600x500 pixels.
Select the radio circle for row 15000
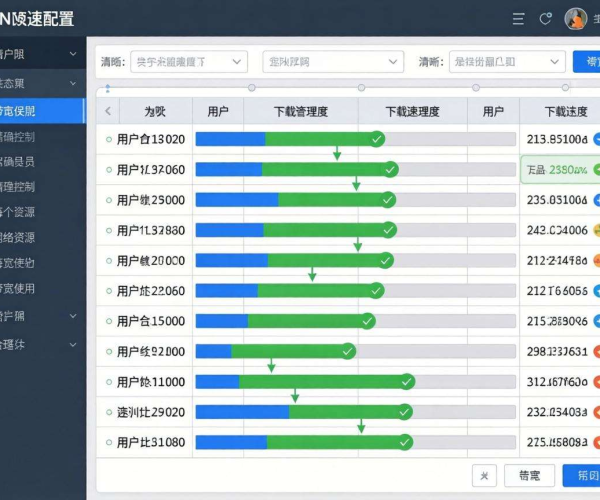pos(109,321)
